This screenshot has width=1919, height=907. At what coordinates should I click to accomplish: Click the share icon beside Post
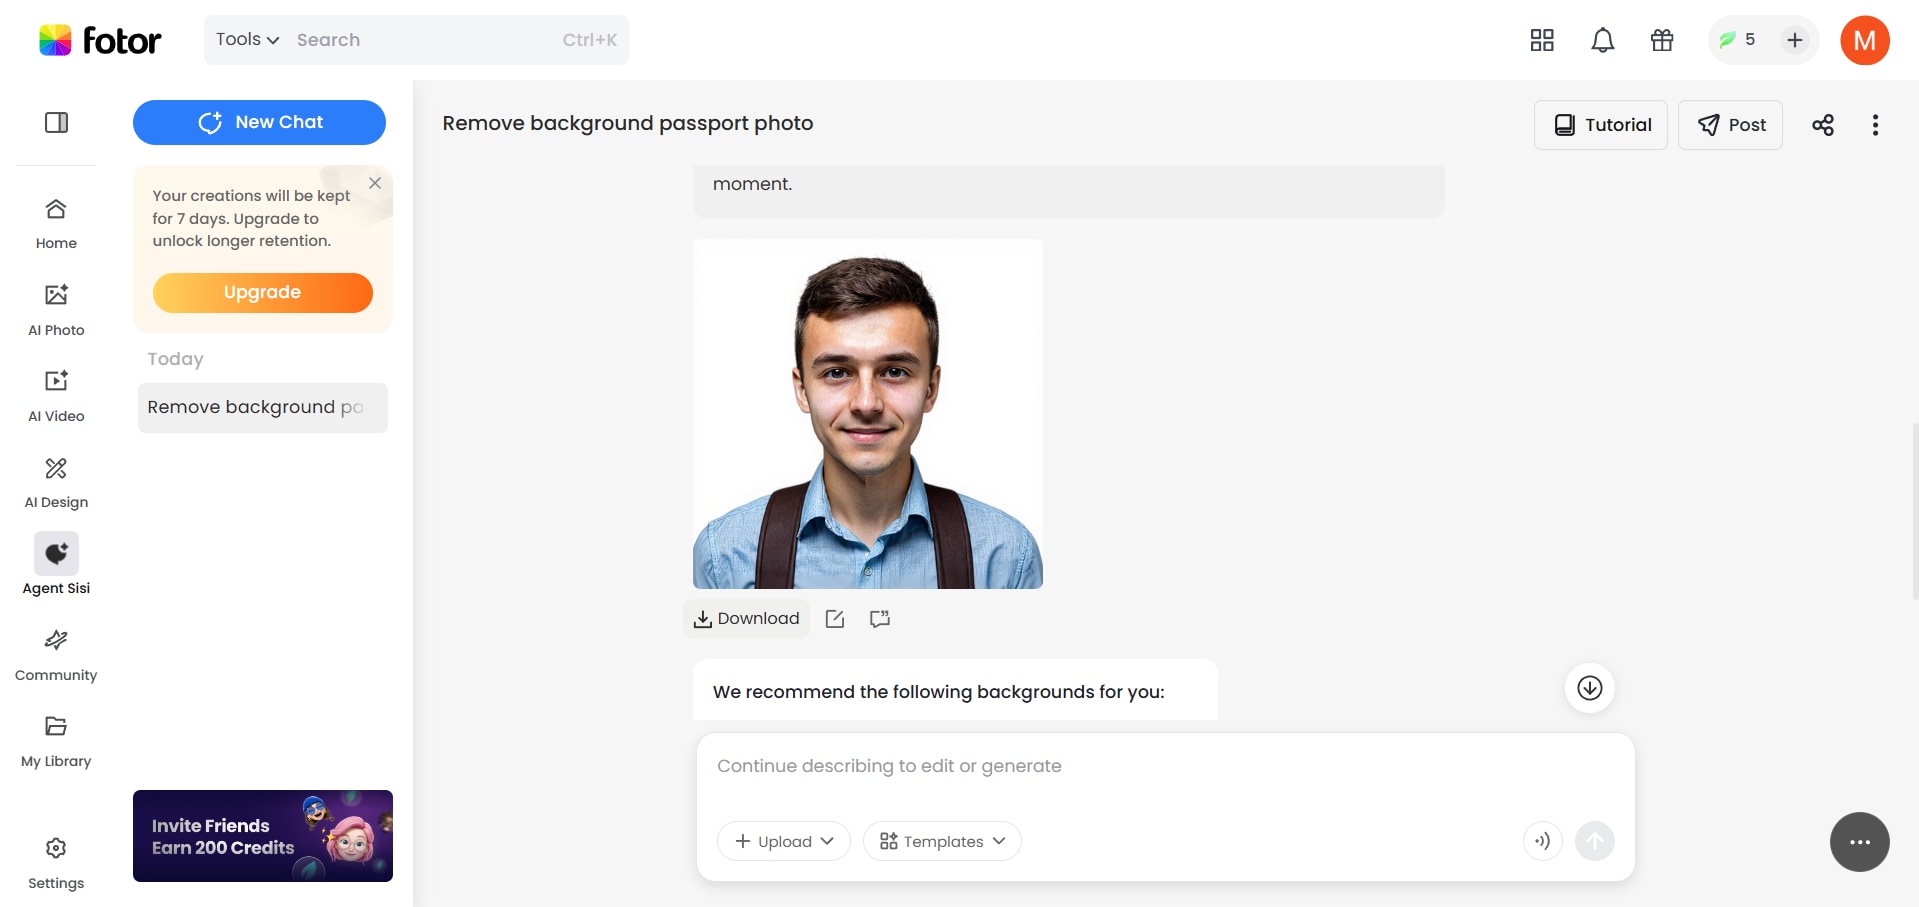click(1823, 125)
